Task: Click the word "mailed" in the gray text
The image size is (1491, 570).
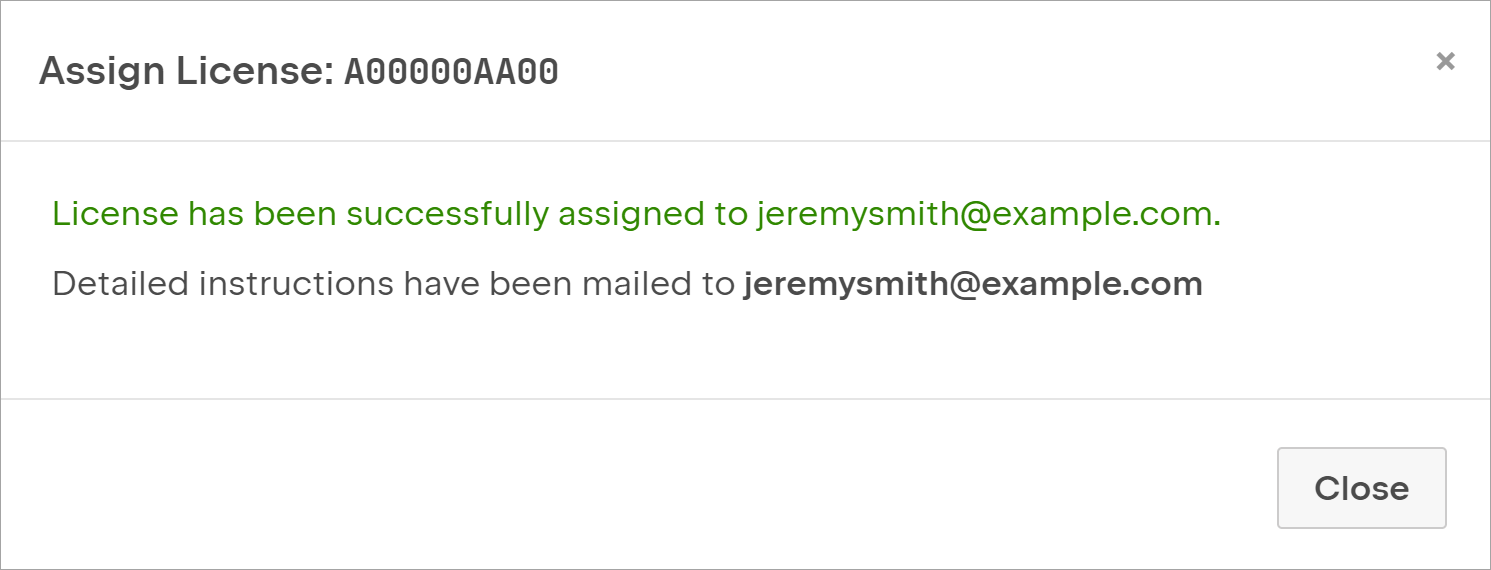Action: 641,284
